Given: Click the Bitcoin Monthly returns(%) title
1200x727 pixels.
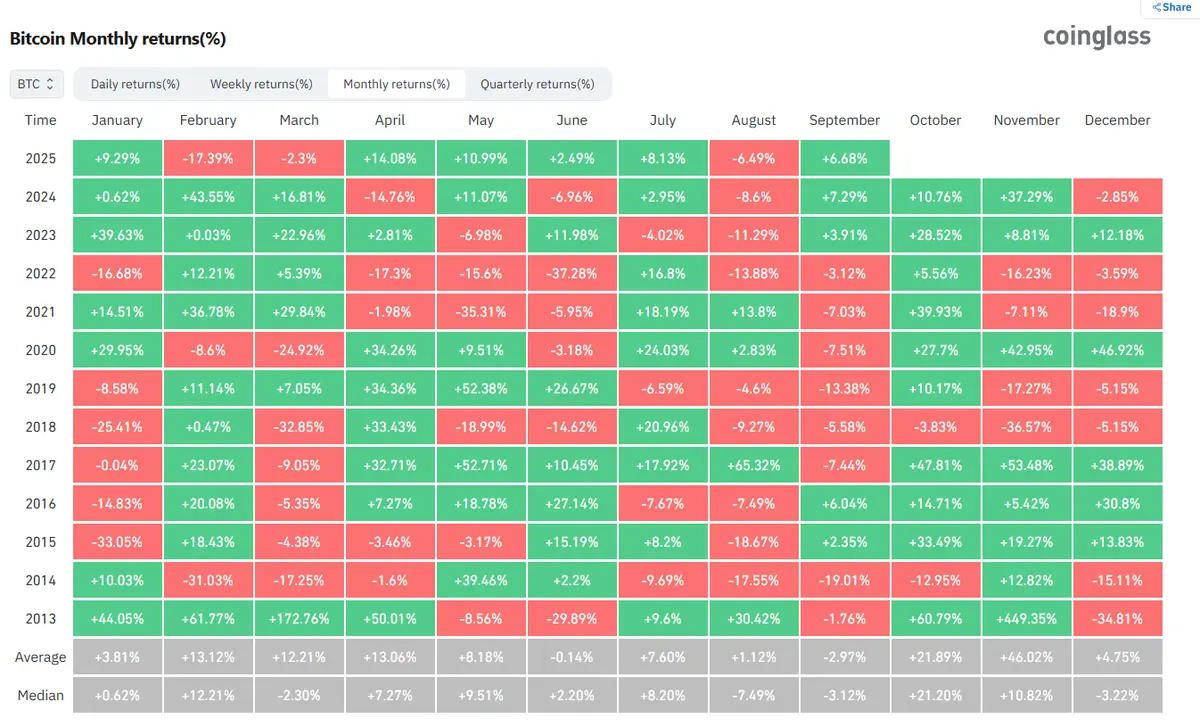Looking at the screenshot, I should (x=118, y=39).
